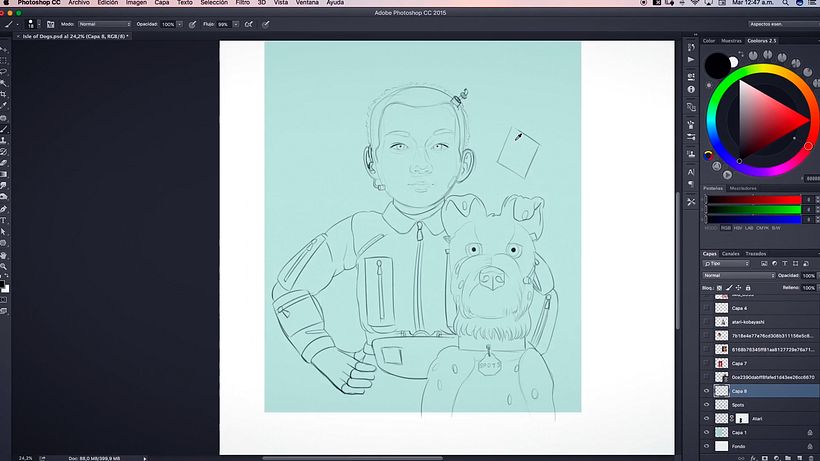This screenshot has height=461, width=820.
Task: Open the Opacidad arrow in options bar
Action: 179,24
